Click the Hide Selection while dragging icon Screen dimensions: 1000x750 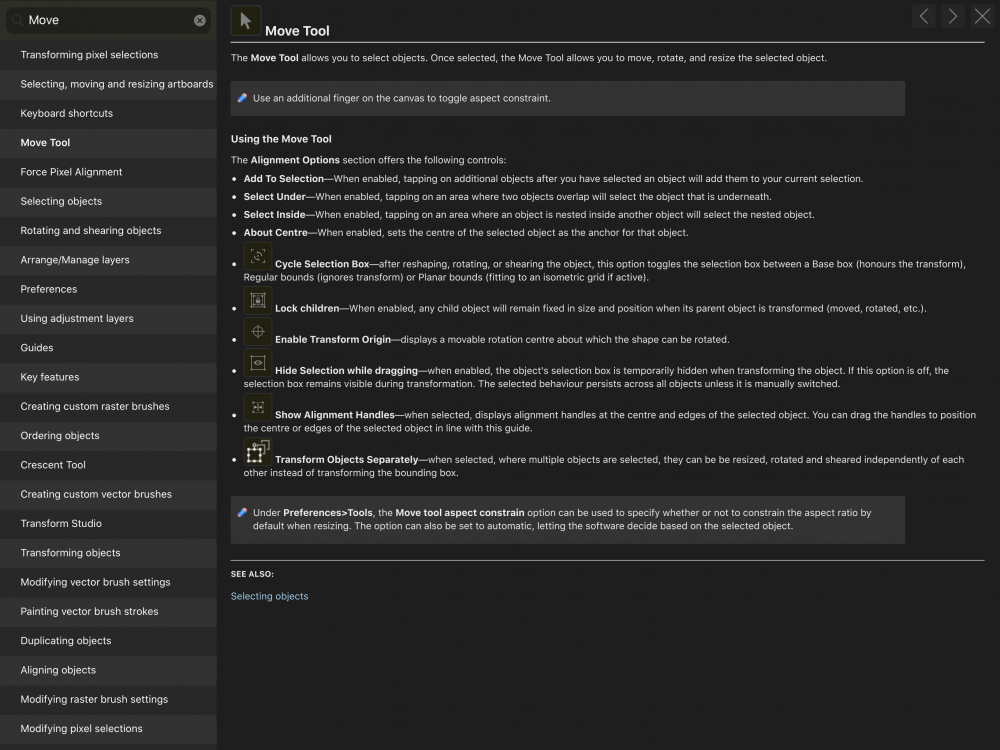[x=258, y=363]
